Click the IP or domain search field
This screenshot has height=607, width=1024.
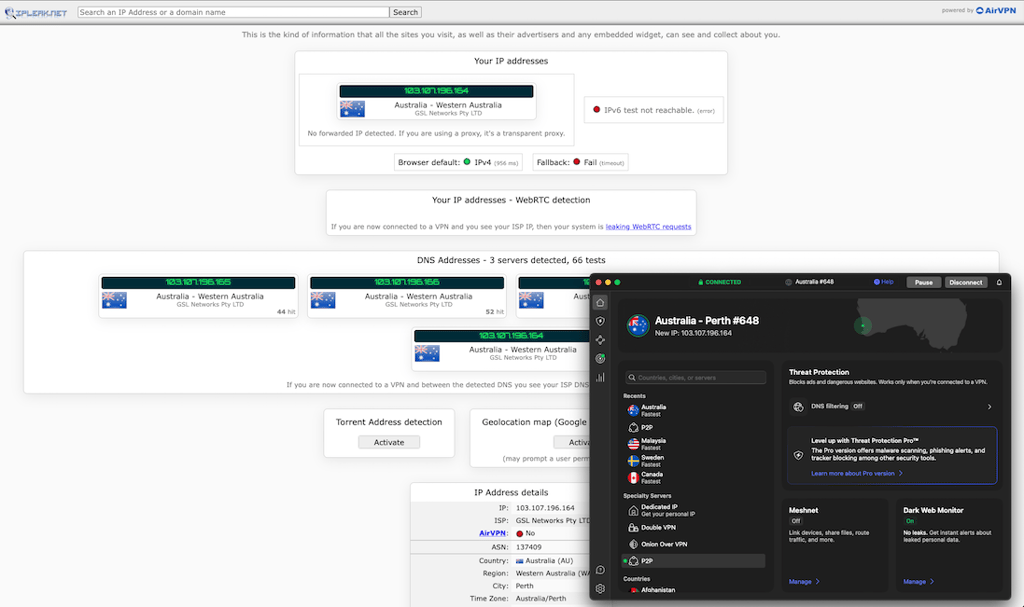[233, 12]
